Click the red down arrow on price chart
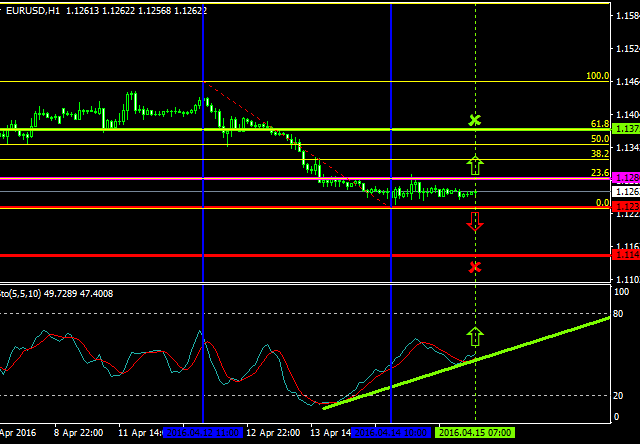 [x=475, y=221]
